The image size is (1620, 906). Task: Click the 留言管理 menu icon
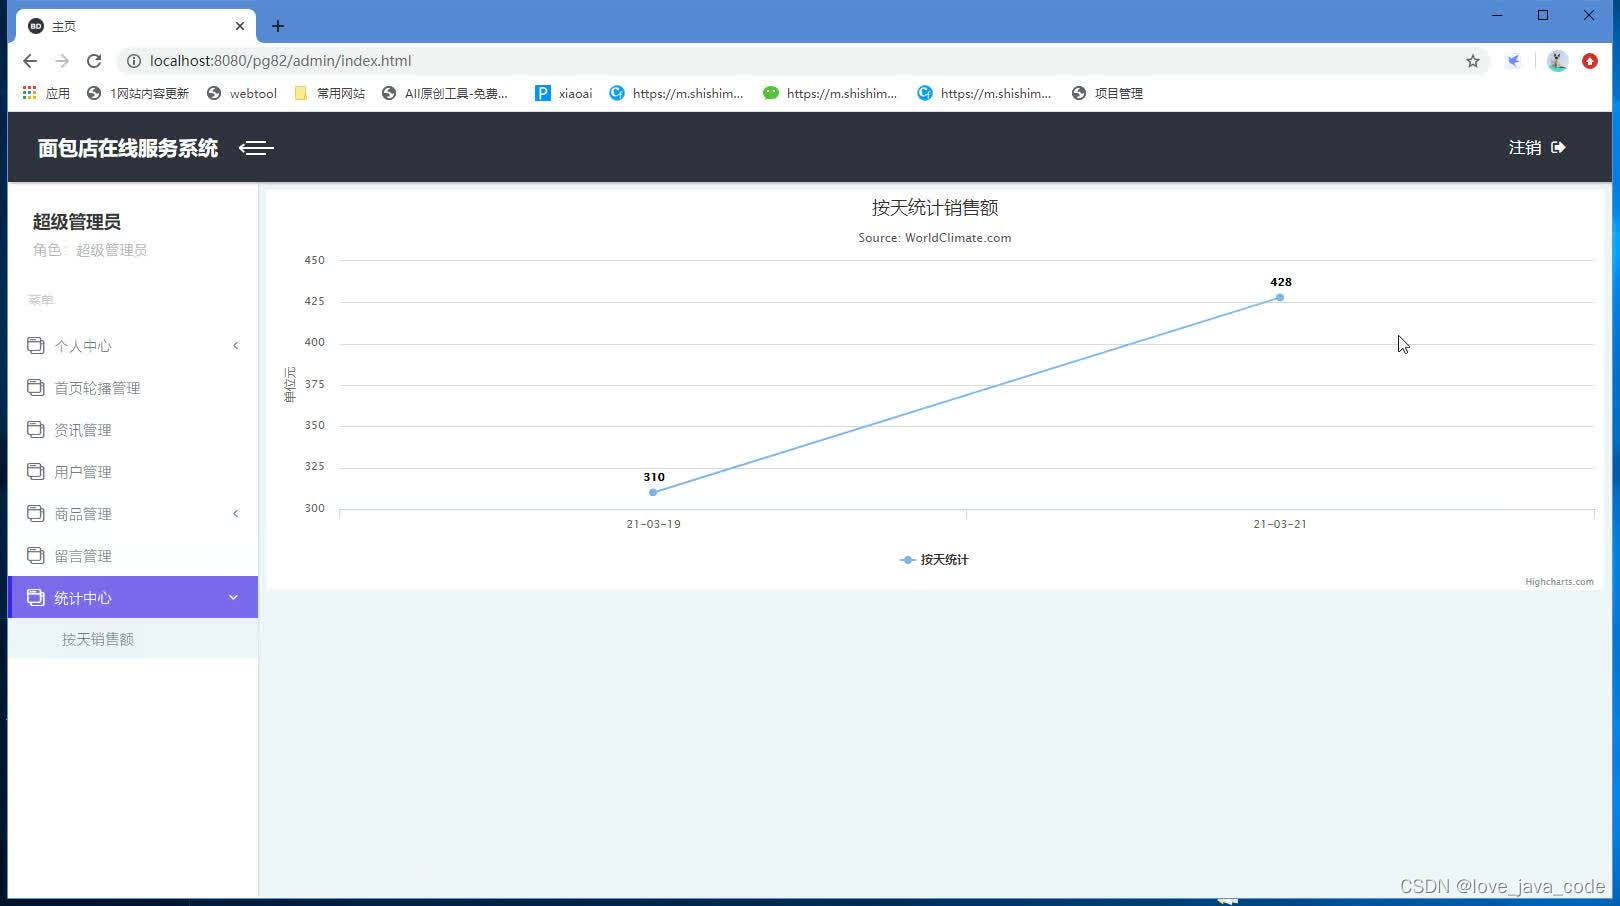click(x=36, y=556)
